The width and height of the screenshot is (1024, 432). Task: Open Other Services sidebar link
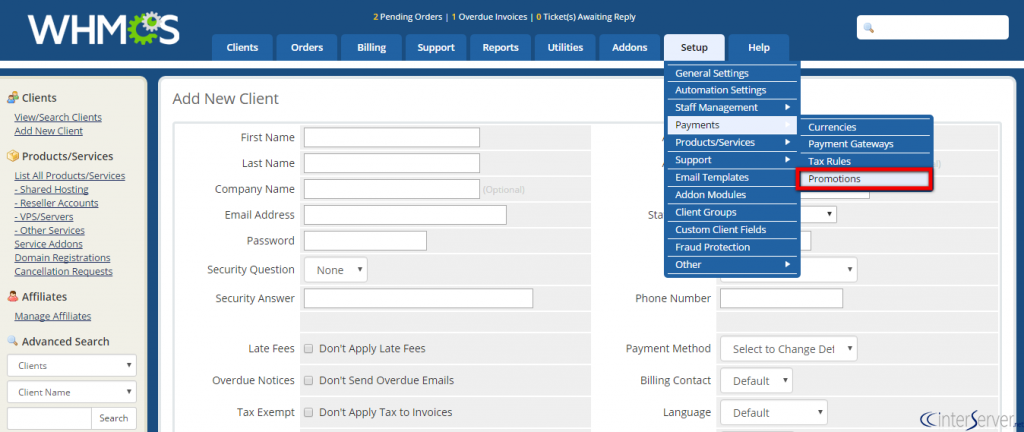50,231
